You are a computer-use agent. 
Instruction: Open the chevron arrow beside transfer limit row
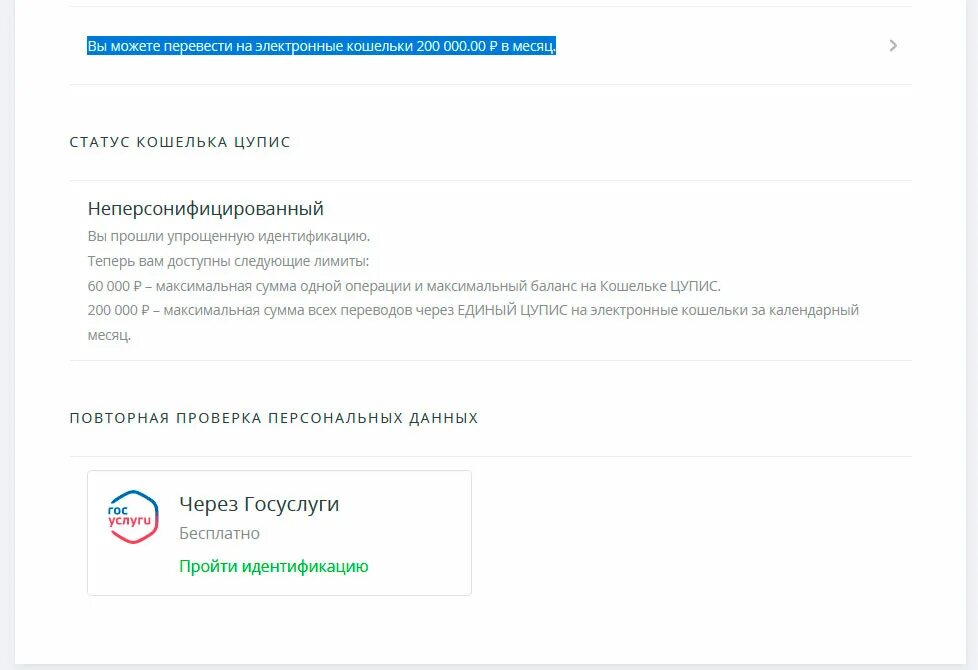click(x=893, y=46)
